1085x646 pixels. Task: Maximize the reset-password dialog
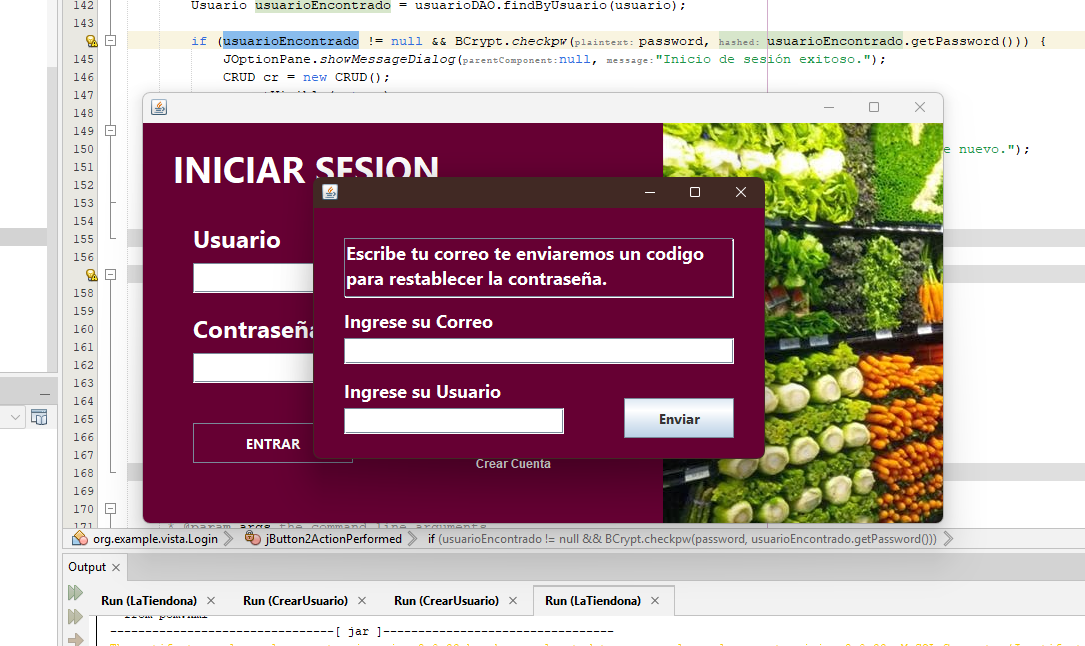(695, 192)
